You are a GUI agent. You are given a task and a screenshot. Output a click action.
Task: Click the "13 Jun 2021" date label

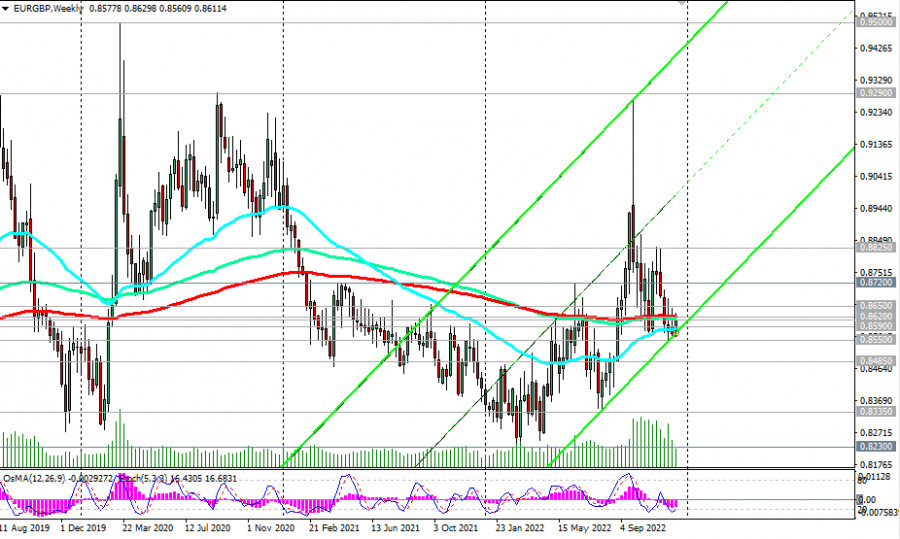pos(396,528)
